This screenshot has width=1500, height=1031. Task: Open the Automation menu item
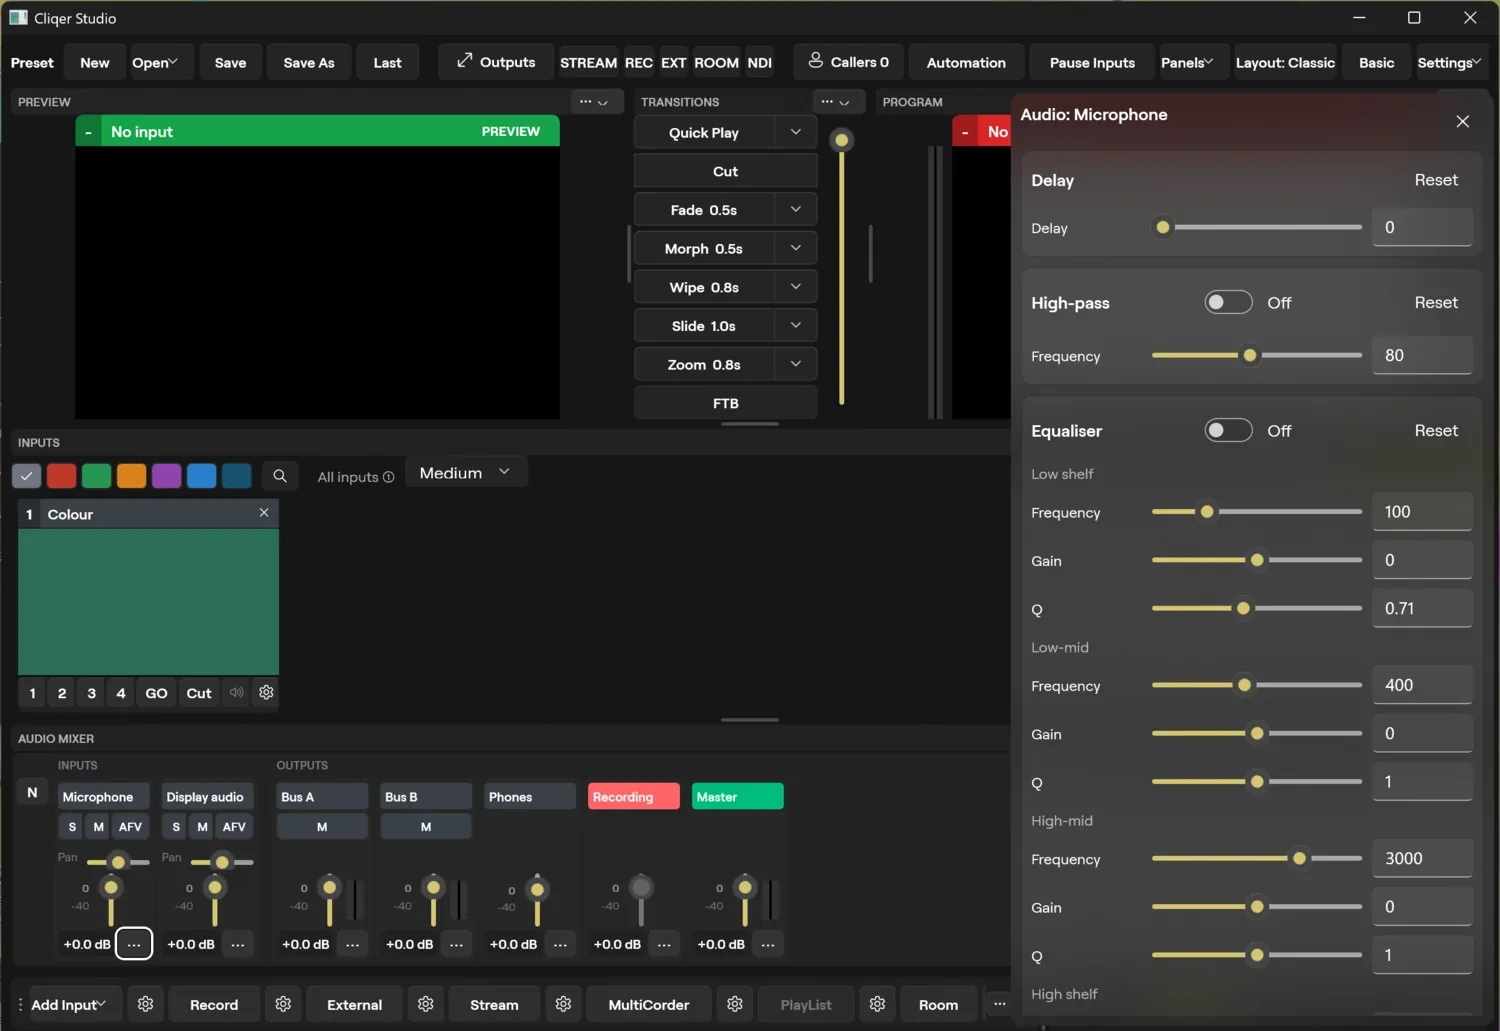click(x=966, y=62)
